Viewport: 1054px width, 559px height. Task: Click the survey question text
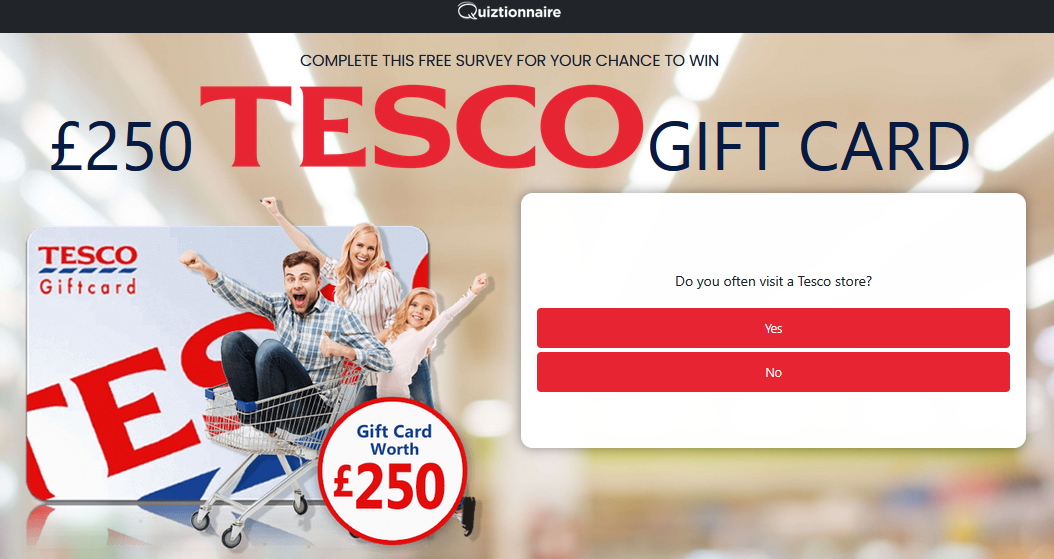click(773, 282)
